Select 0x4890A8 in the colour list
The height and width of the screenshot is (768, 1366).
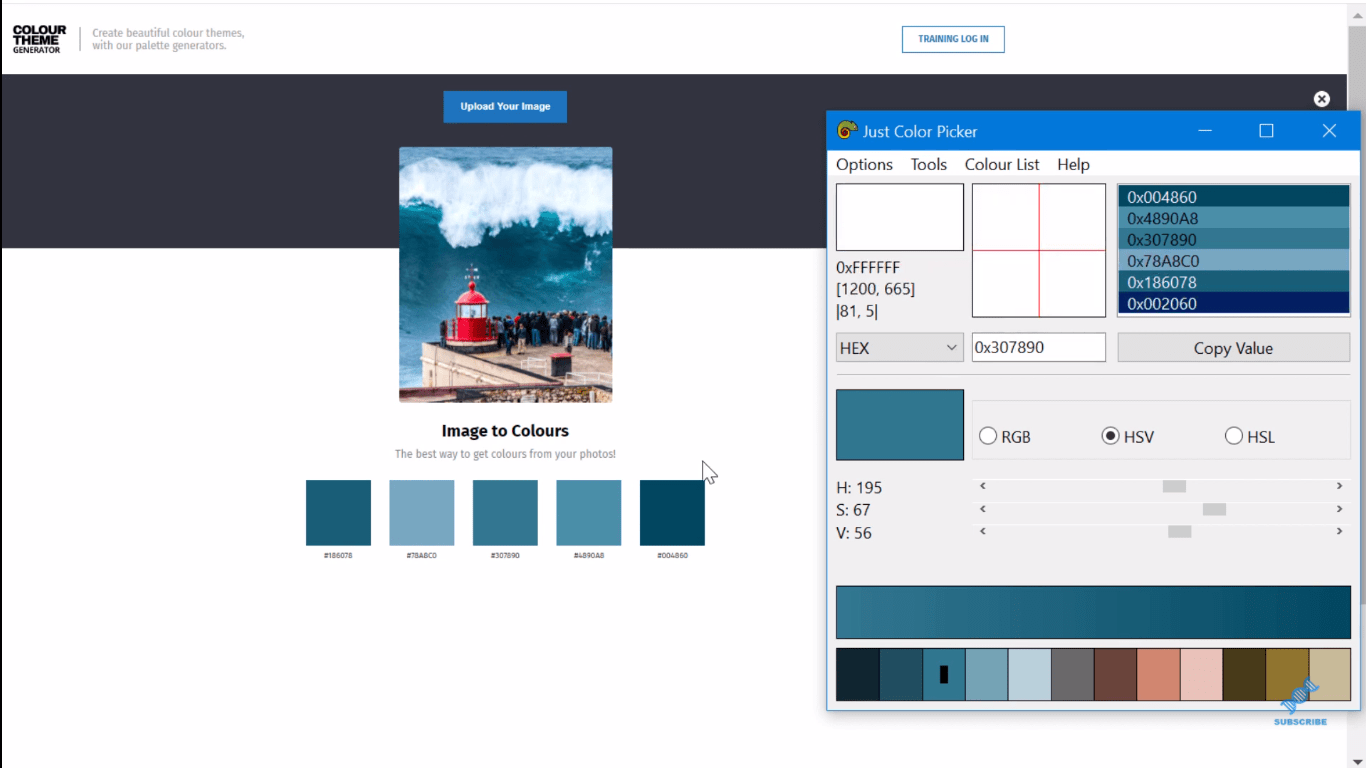[x=1233, y=218]
